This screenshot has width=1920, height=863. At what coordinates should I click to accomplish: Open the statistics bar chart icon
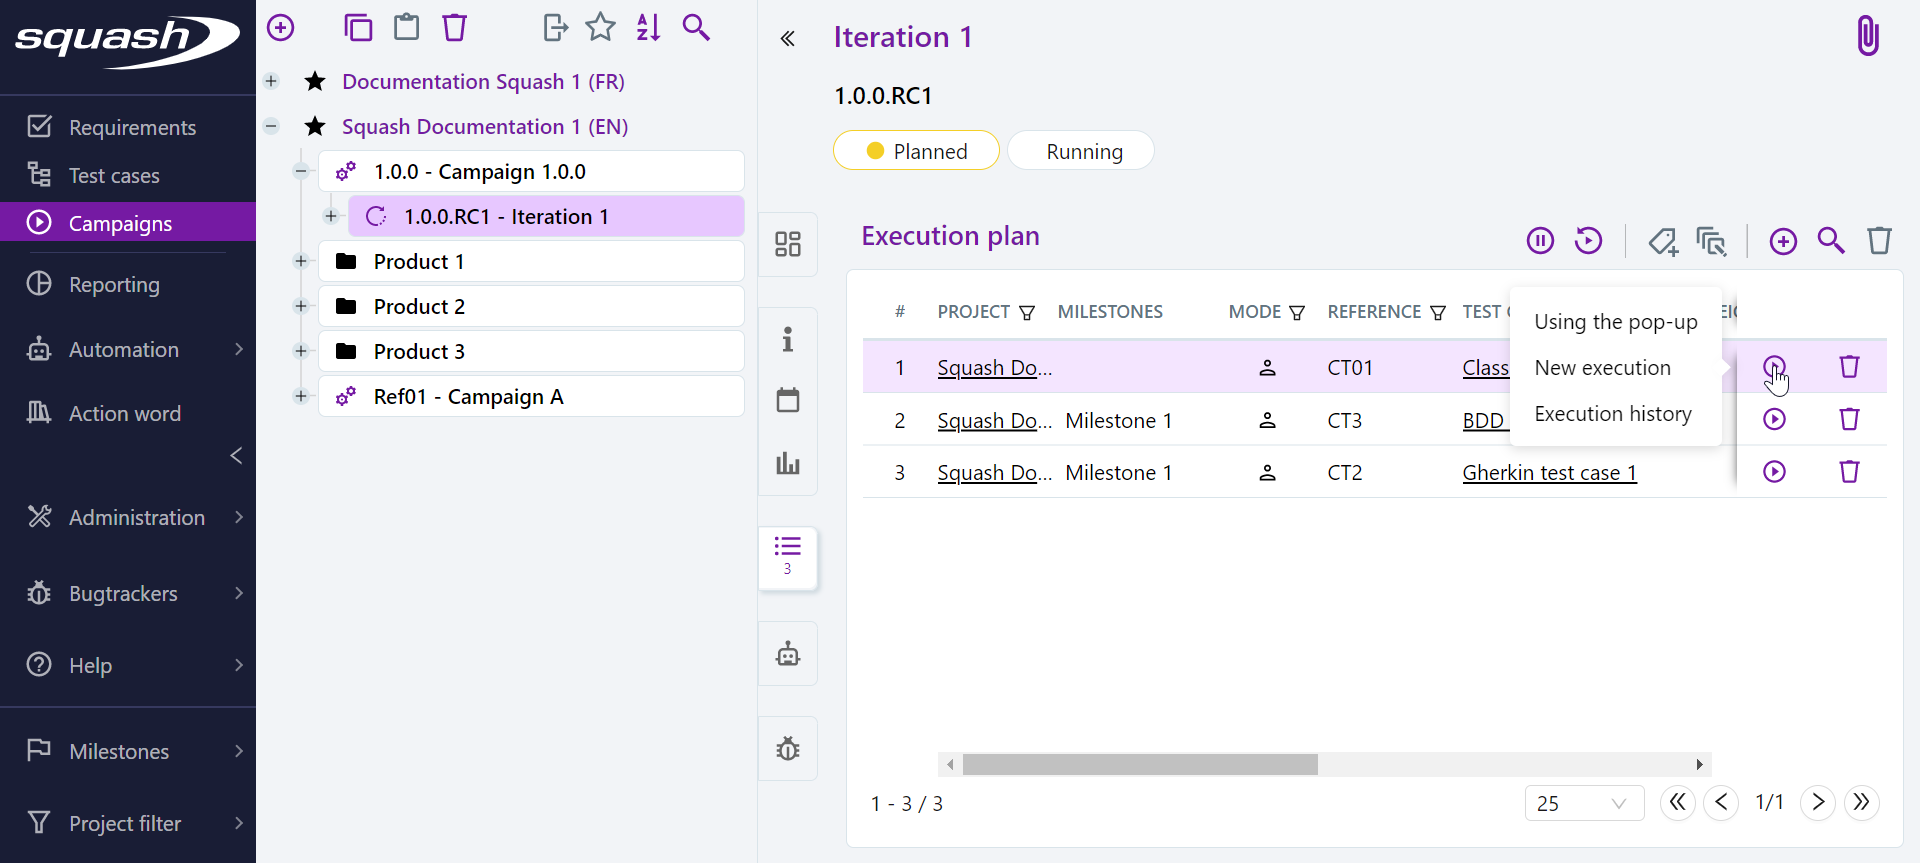pyautogui.click(x=788, y=463)
